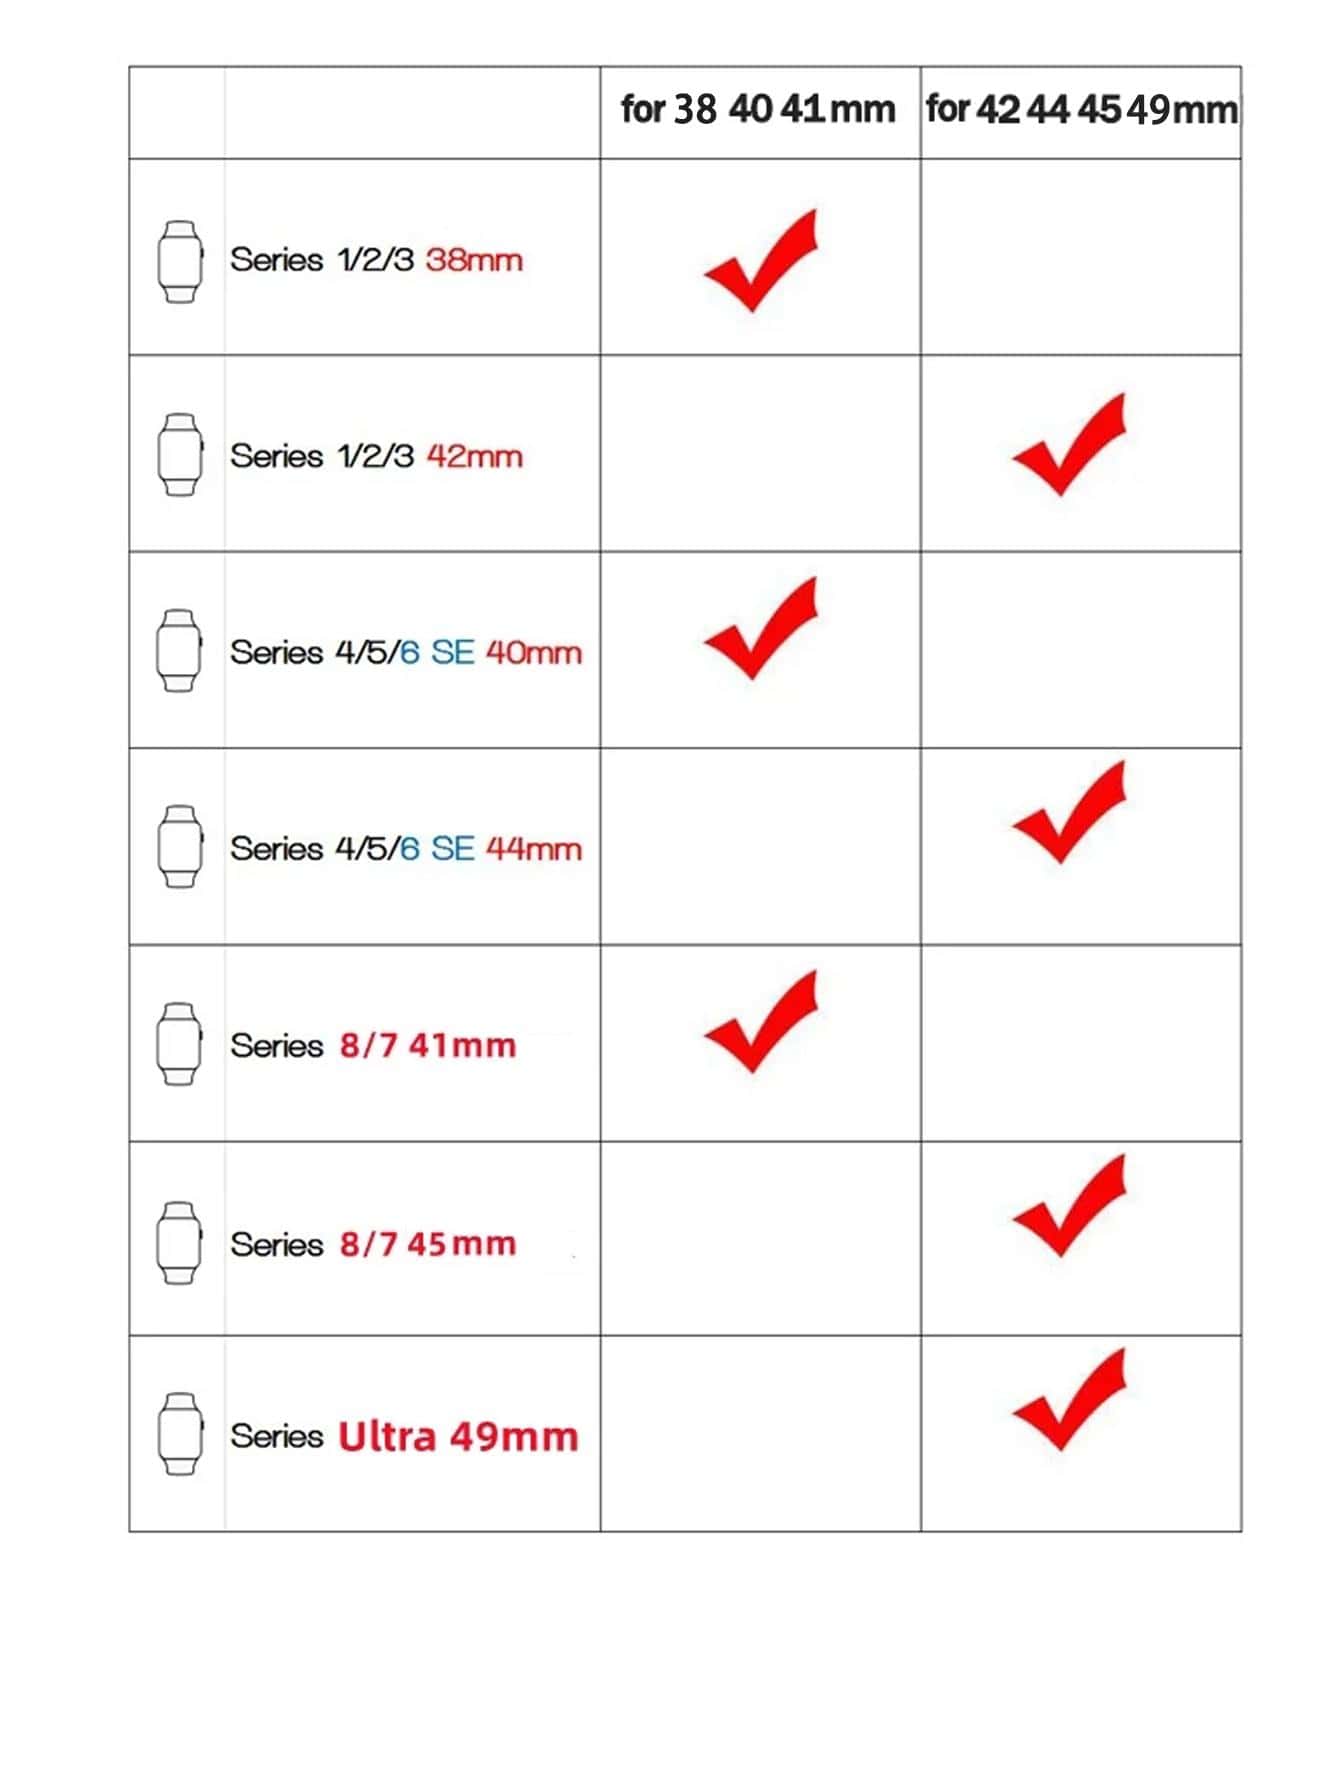Click the watch icon beside Series 8/7 45mm
Image resolution: width=1340 pixels, height=1785 pixels.
coord(179,1242)
